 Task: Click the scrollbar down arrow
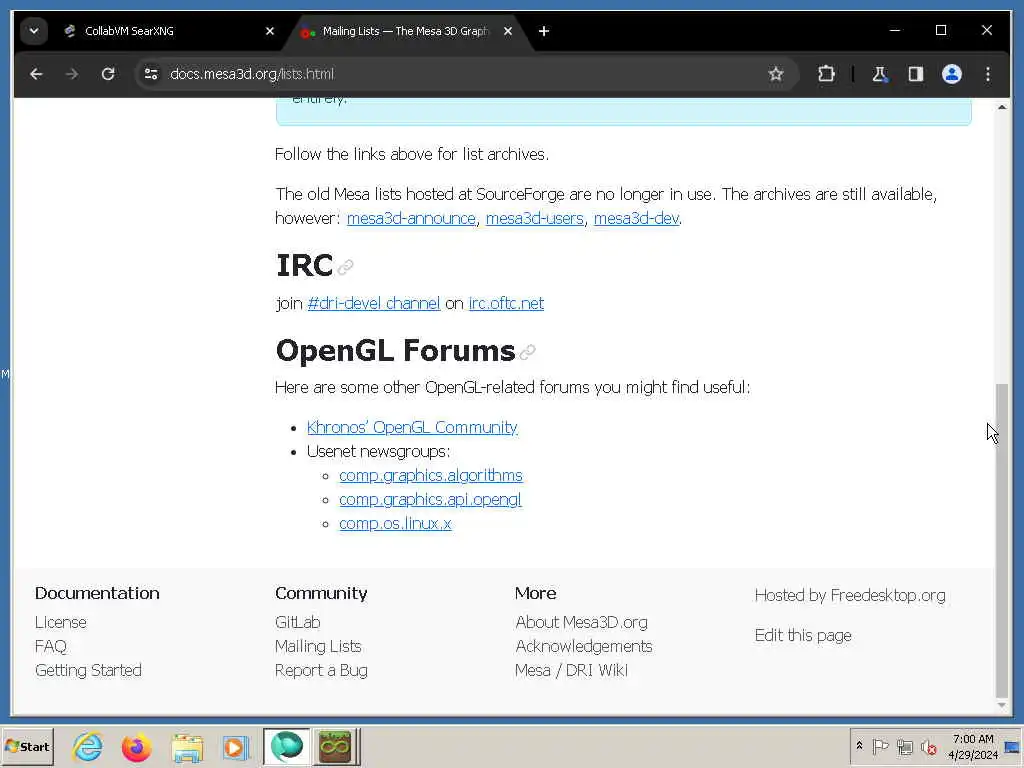pyautogui.click(x=1002, y=706)
